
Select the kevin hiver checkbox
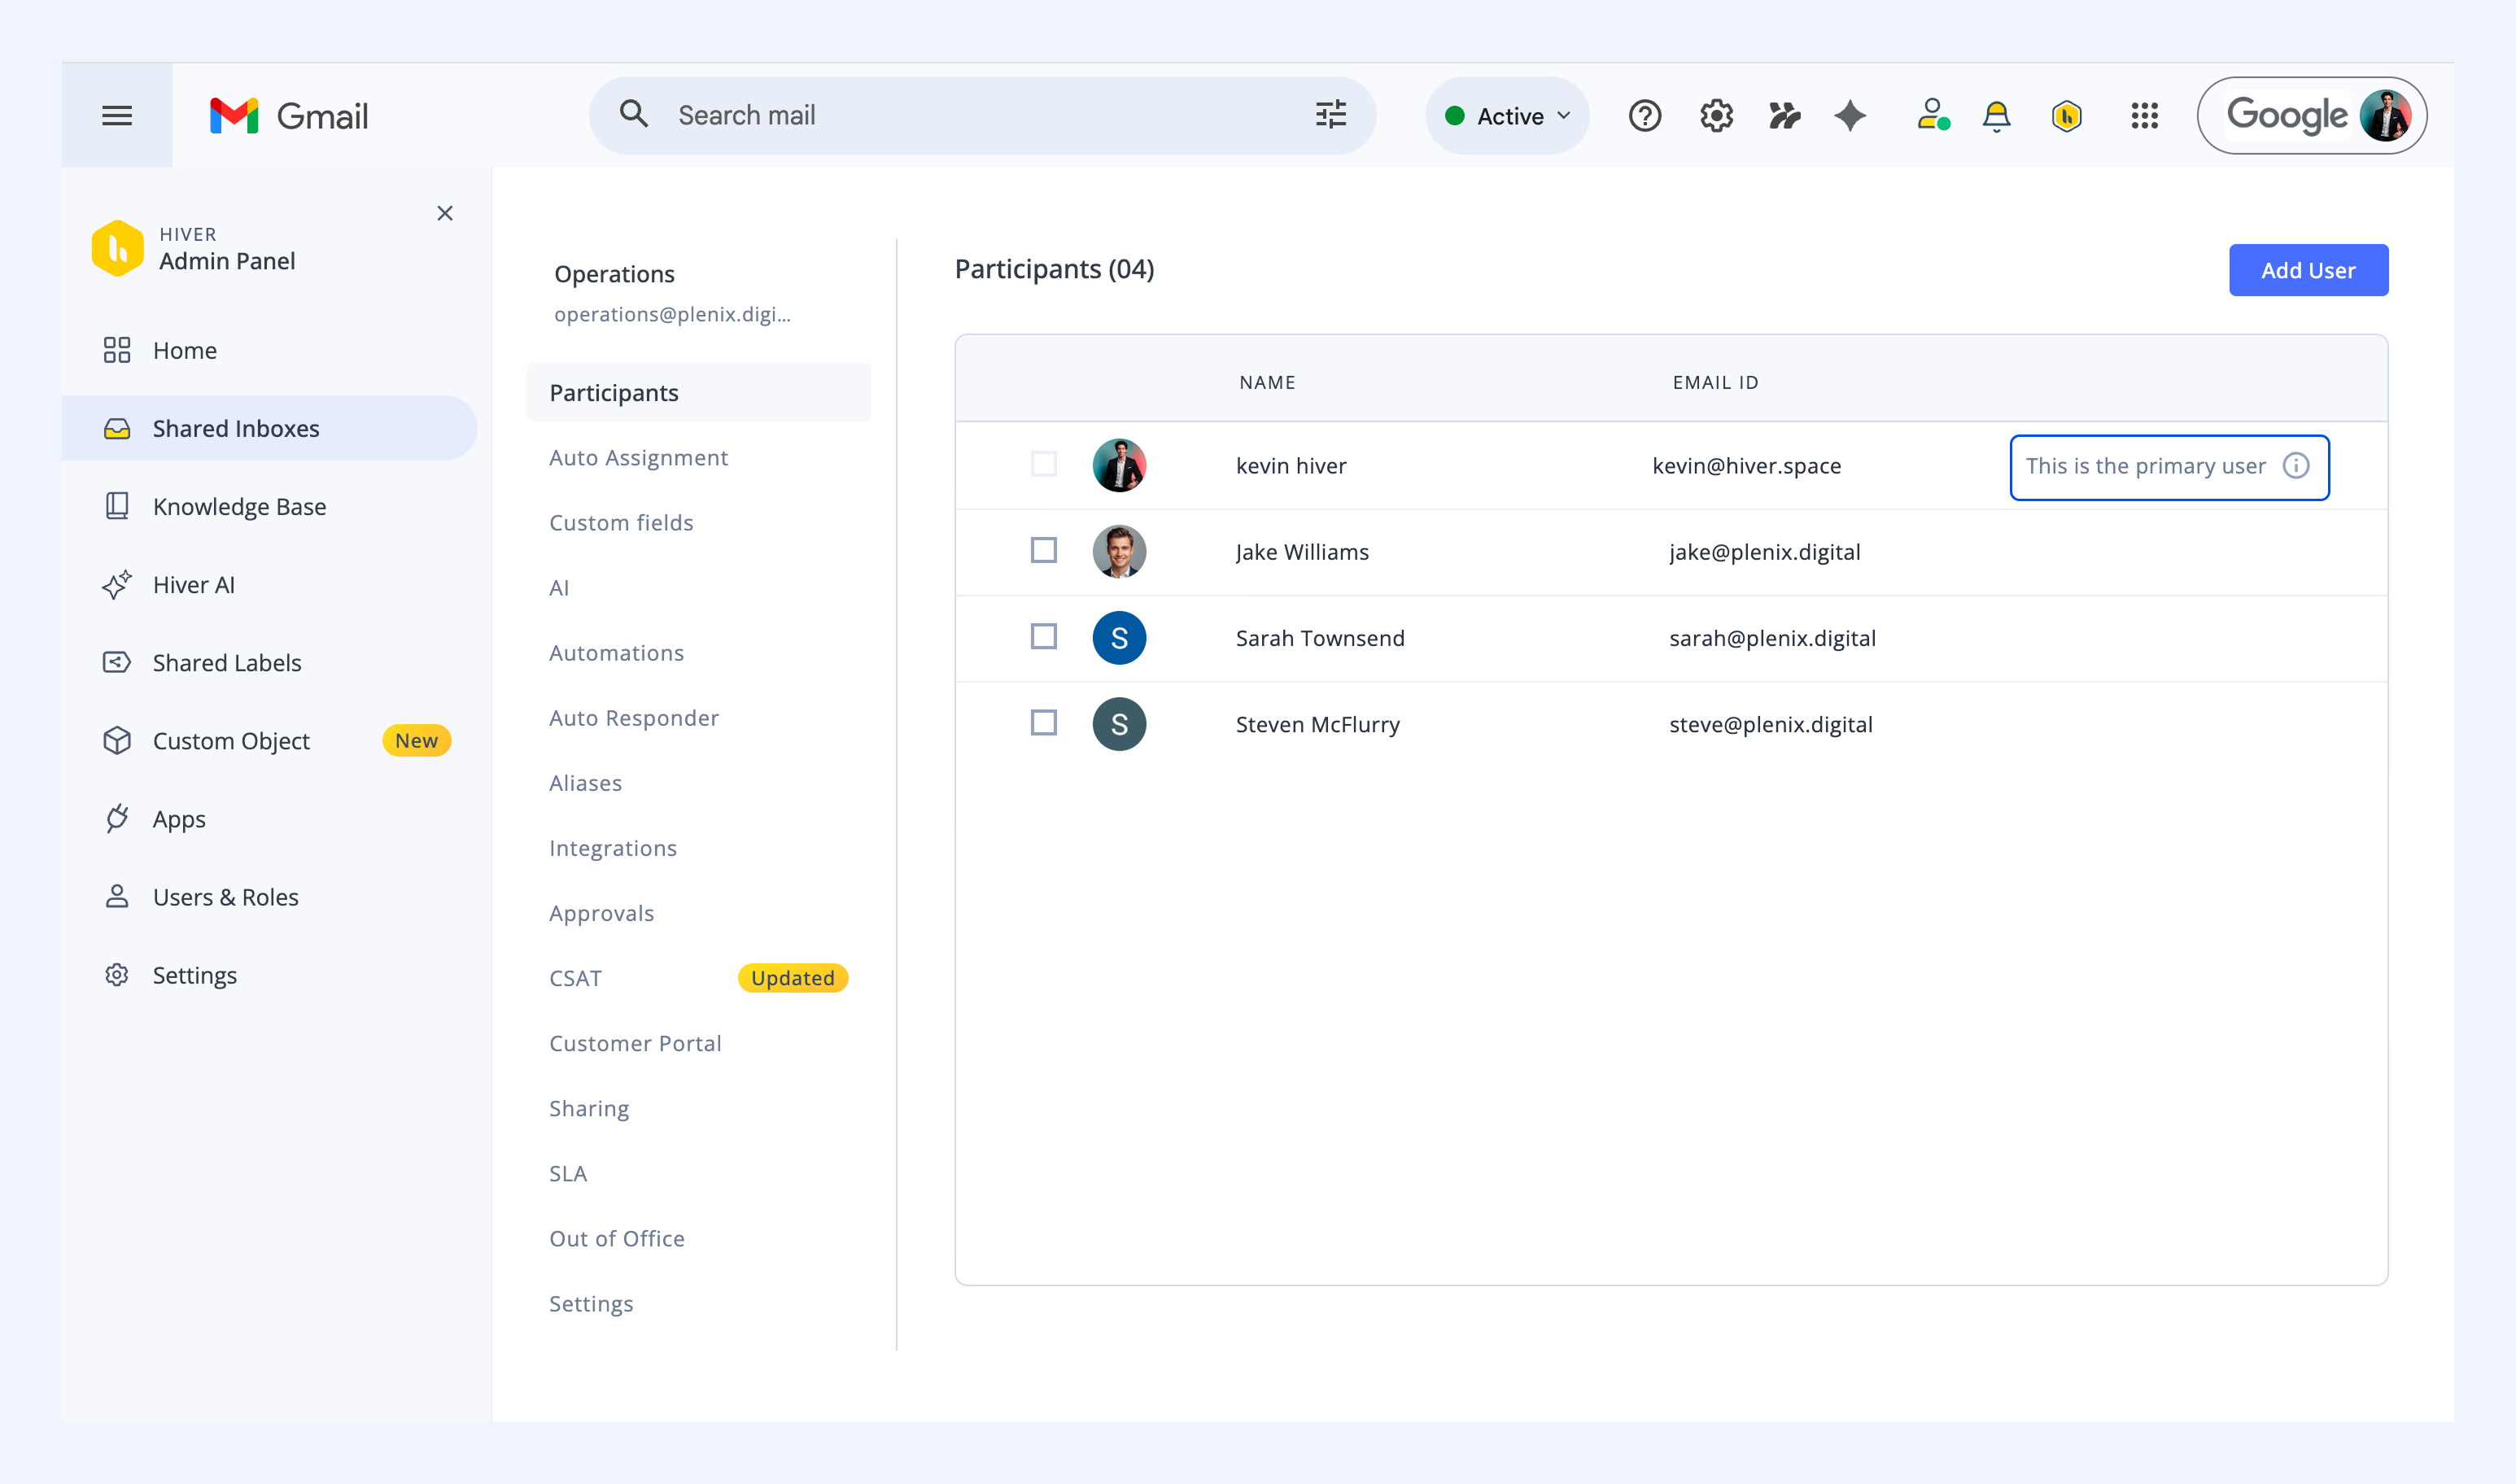[x=1044, y=464]
